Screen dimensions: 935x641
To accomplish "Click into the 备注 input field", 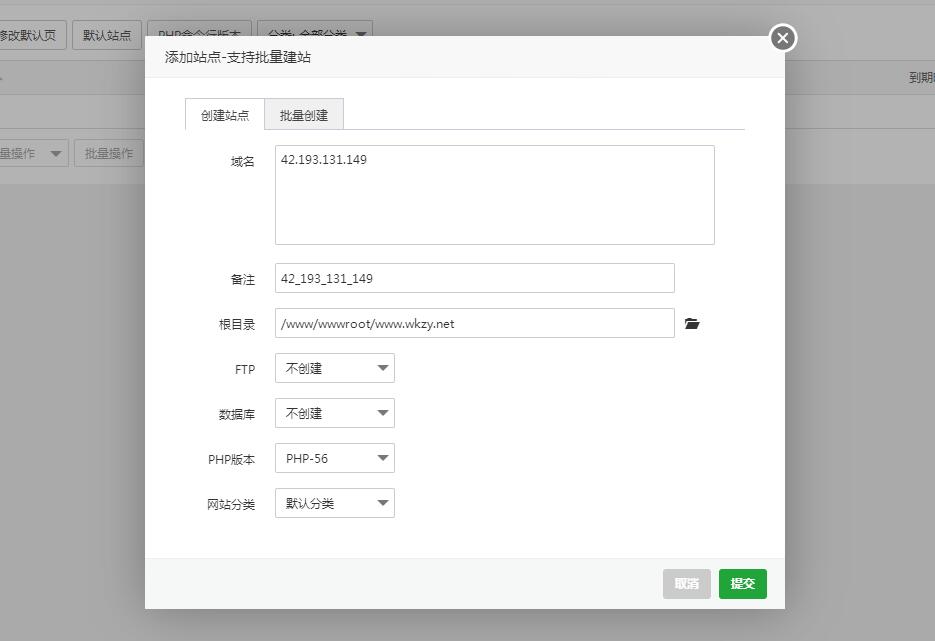I will pos(474,278).
